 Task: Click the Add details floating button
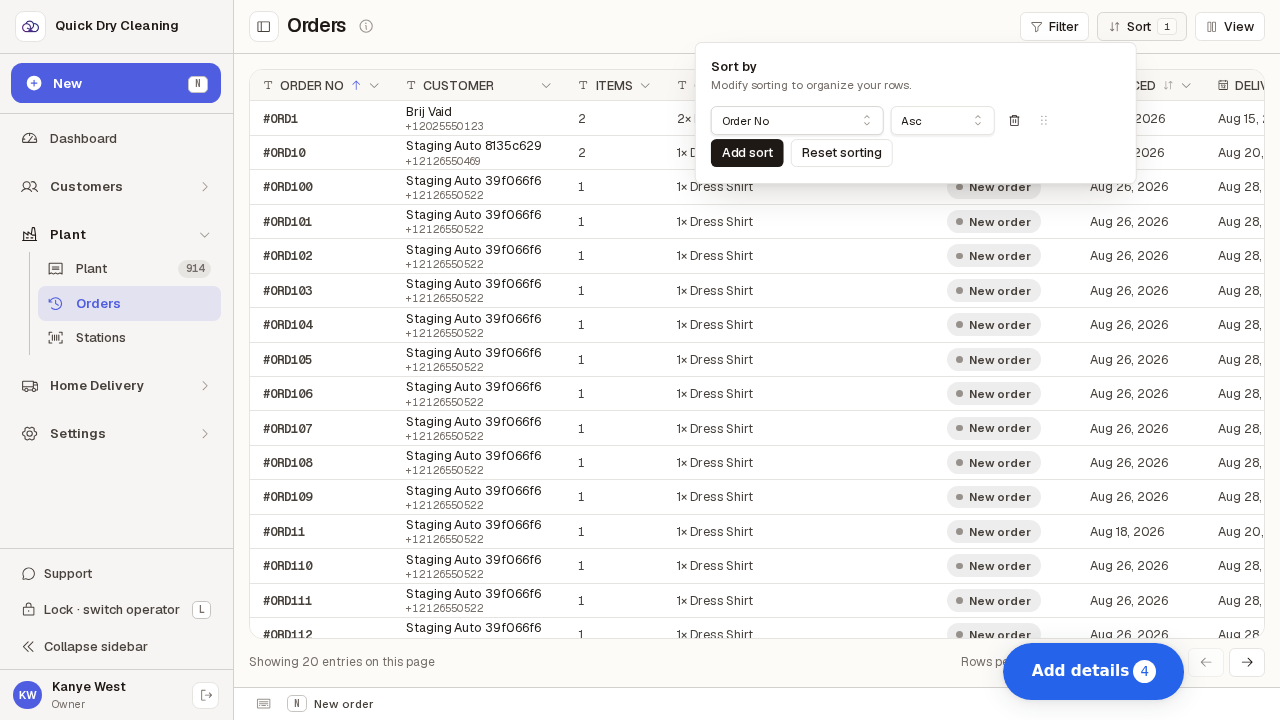pos(1093,671)
